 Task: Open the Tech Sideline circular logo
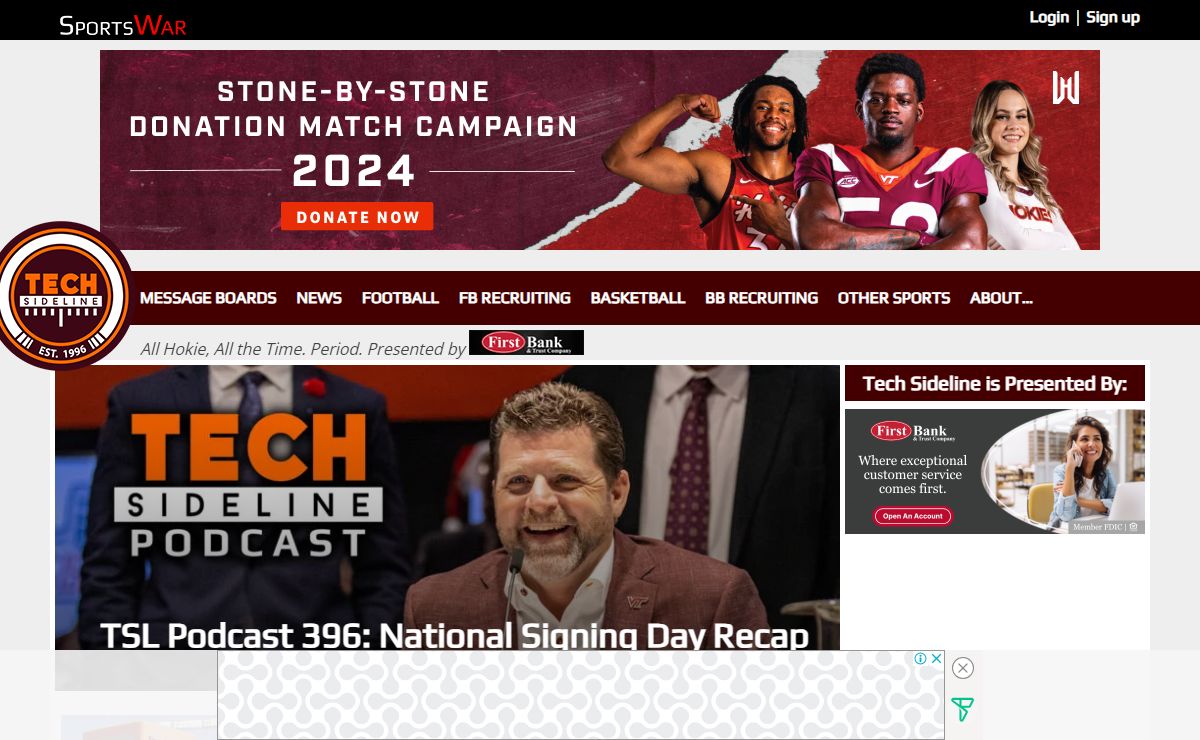[x=62, y=296]
